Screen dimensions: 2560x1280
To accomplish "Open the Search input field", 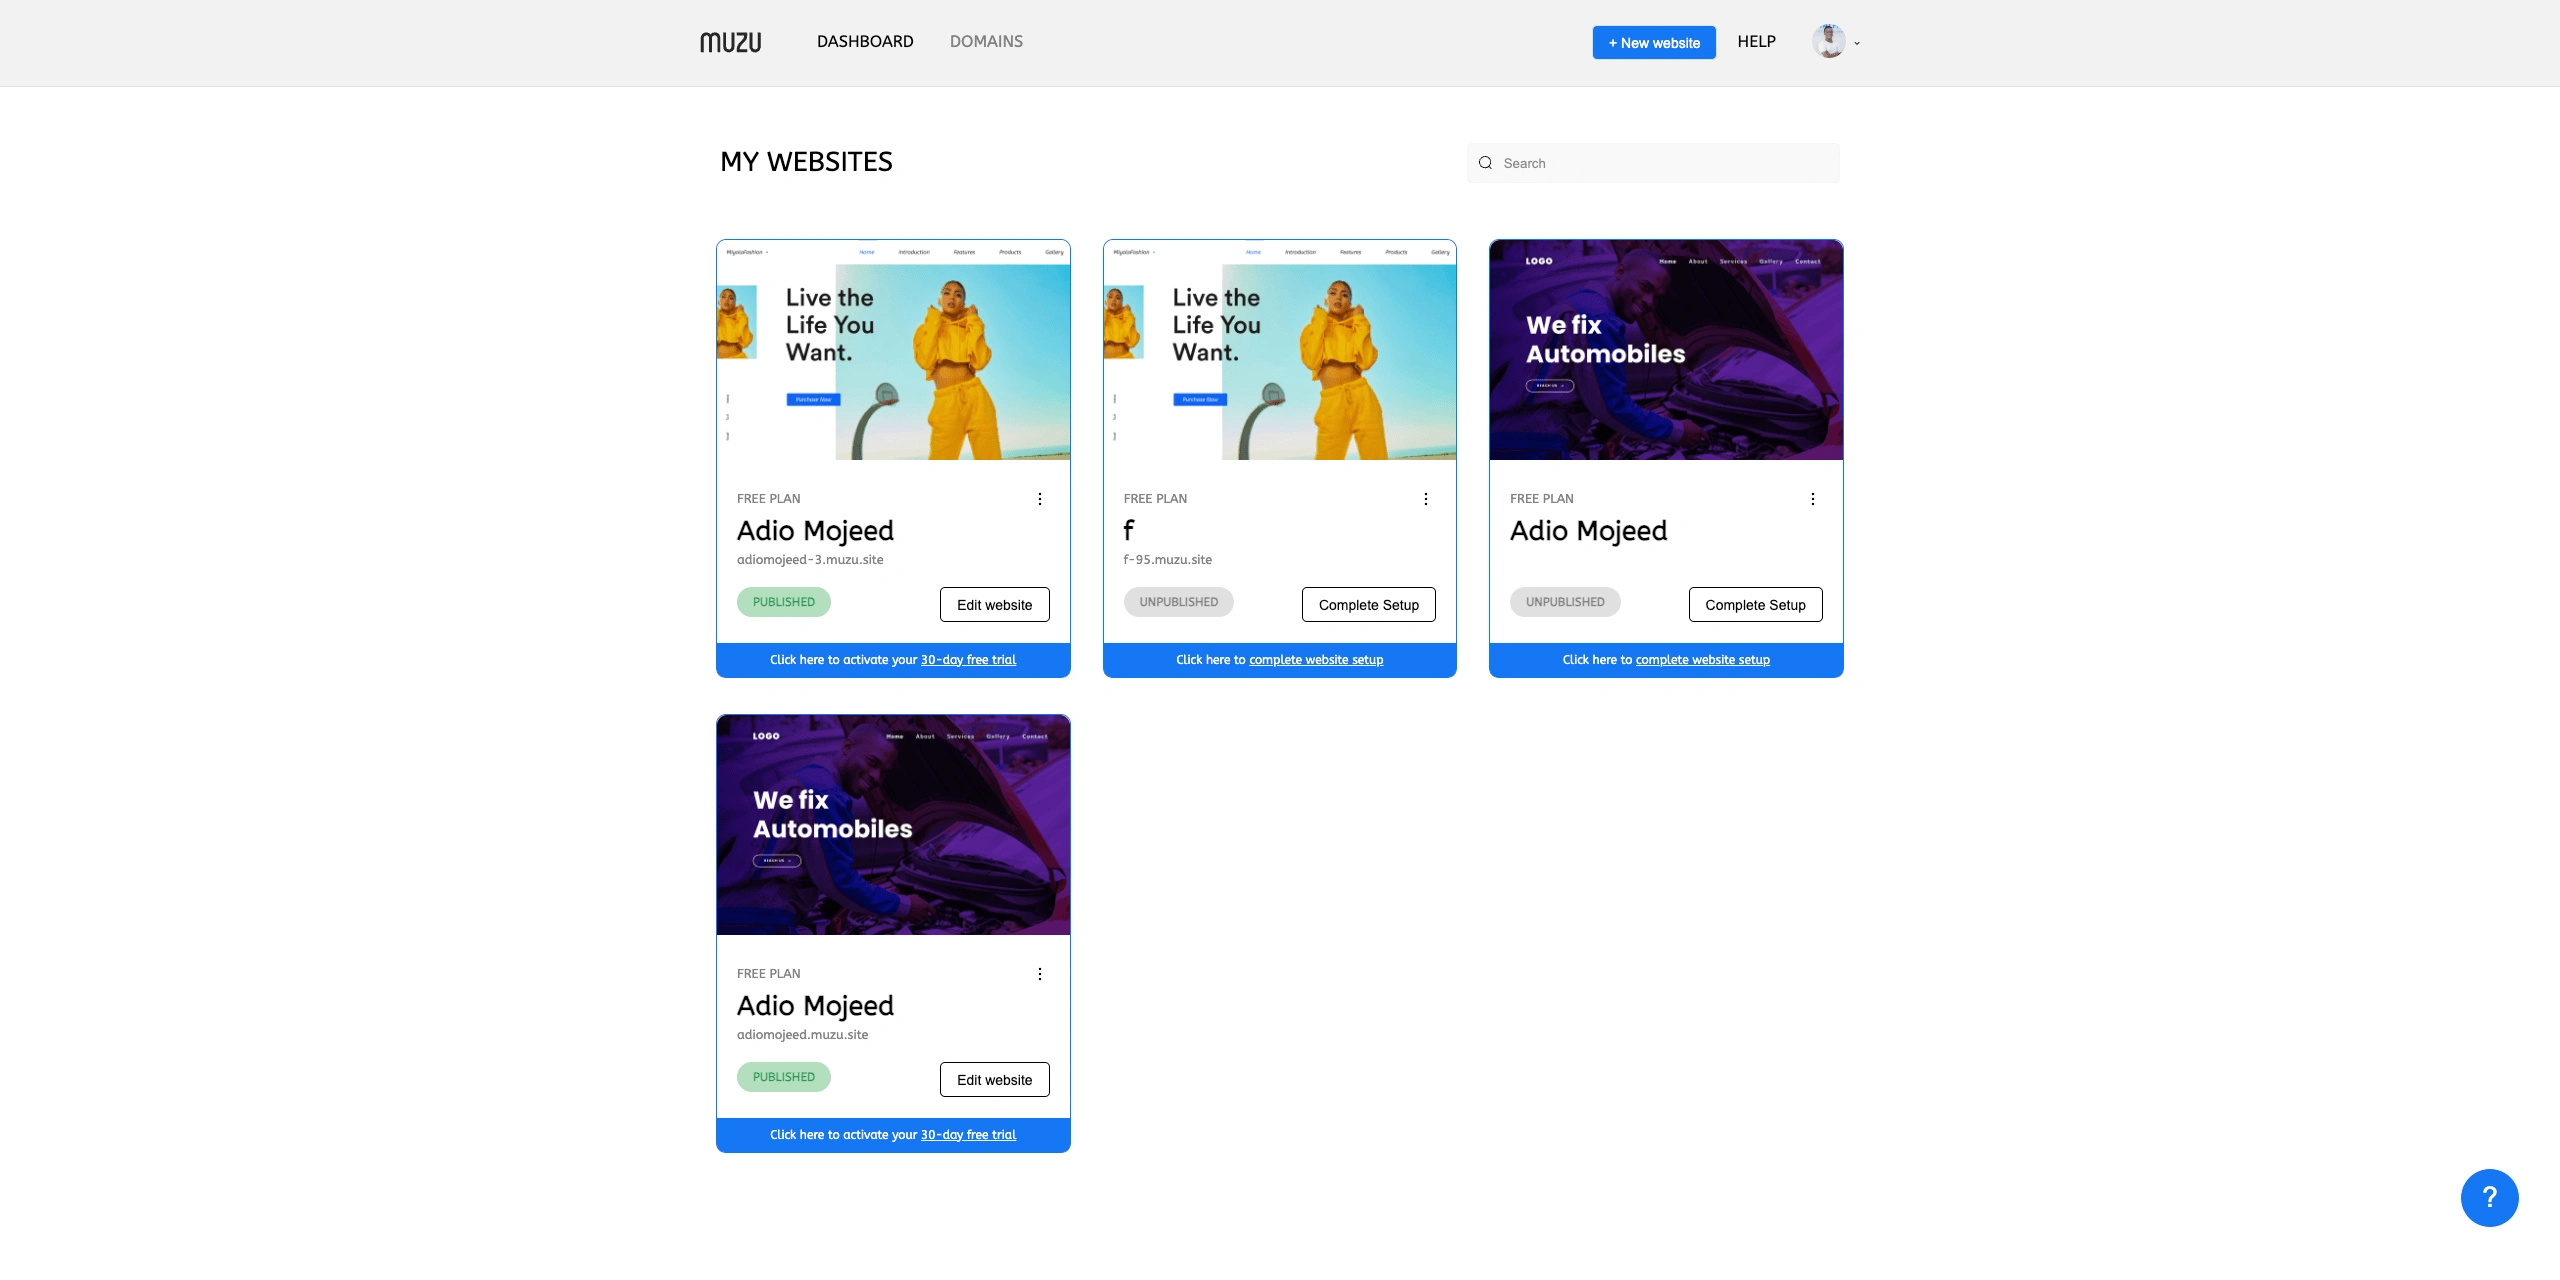I will [1652, 162].
